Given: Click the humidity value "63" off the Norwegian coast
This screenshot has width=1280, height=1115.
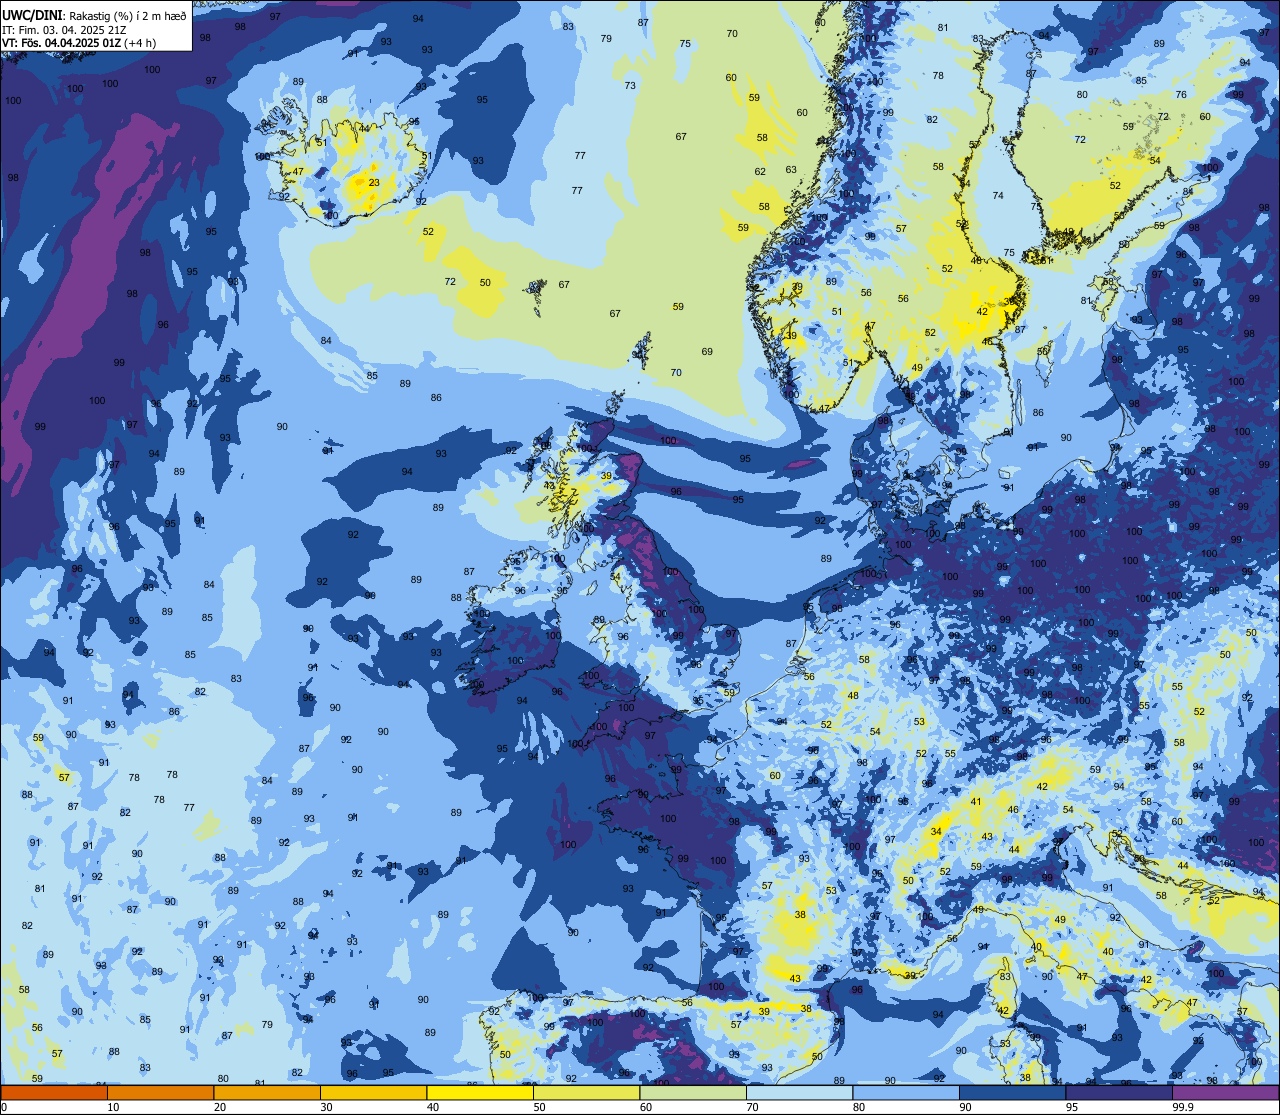Looking at the screenshot, I should coord(791,170).
